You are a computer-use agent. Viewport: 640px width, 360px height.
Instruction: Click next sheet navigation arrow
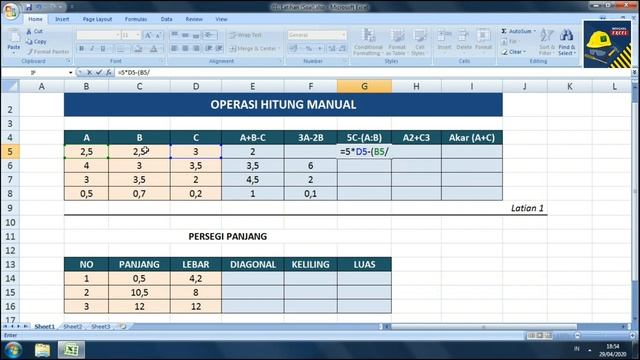tap(18, 327)
